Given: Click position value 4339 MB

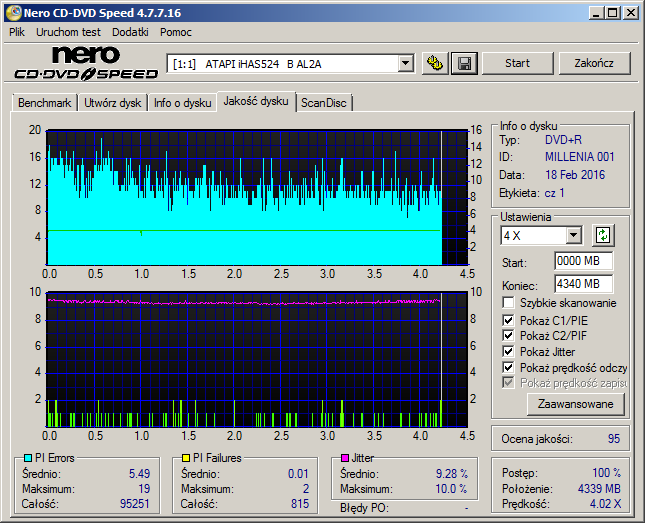Looking at the screenshot, I should (599, 488).
